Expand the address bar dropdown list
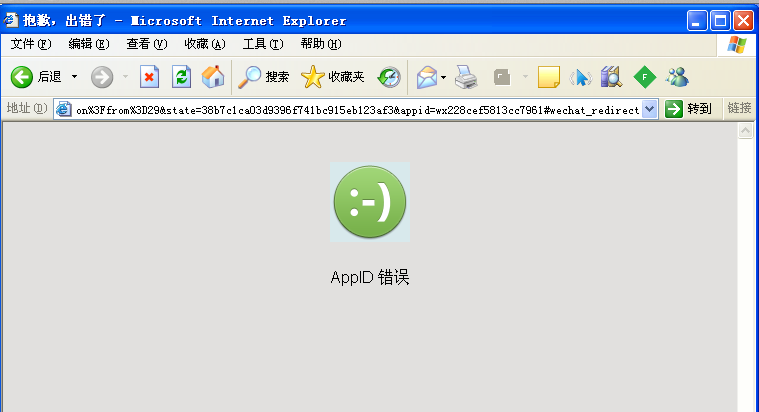Image resolution: width=759 pixels, height=412 pixels. pyautogui.click(x=649, y=109)
